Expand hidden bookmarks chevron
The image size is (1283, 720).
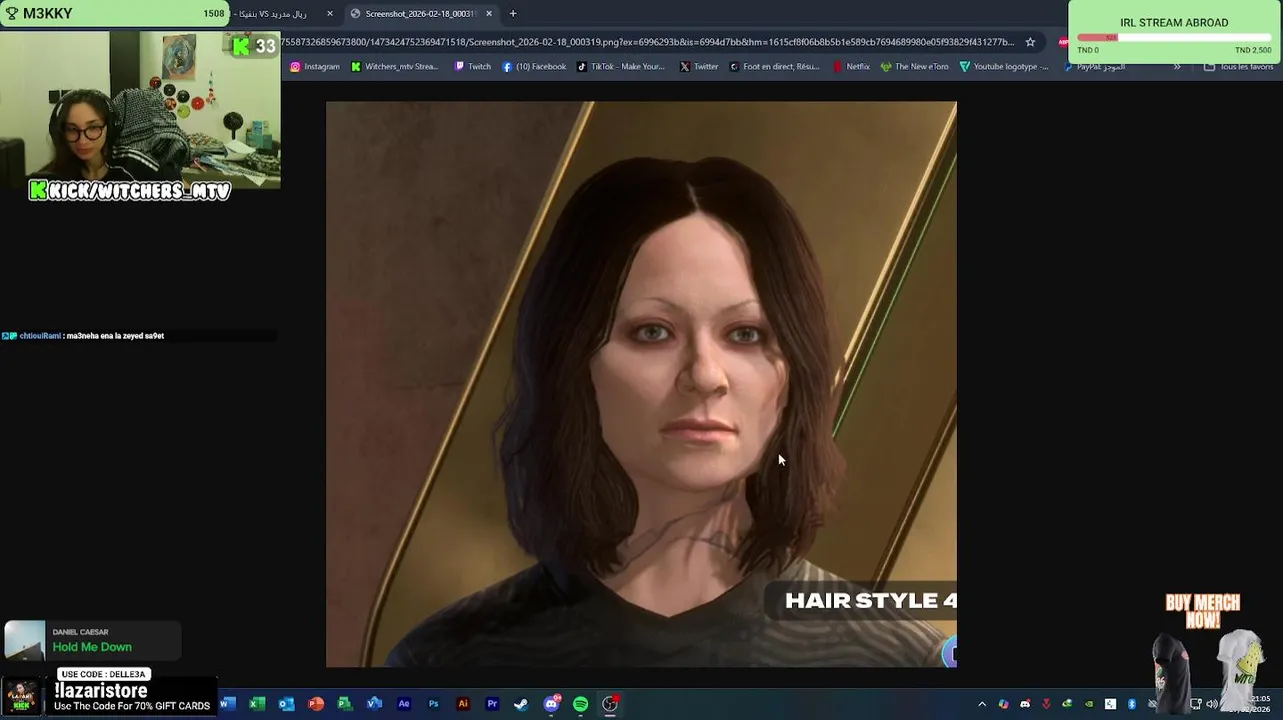pos(1177,67)
